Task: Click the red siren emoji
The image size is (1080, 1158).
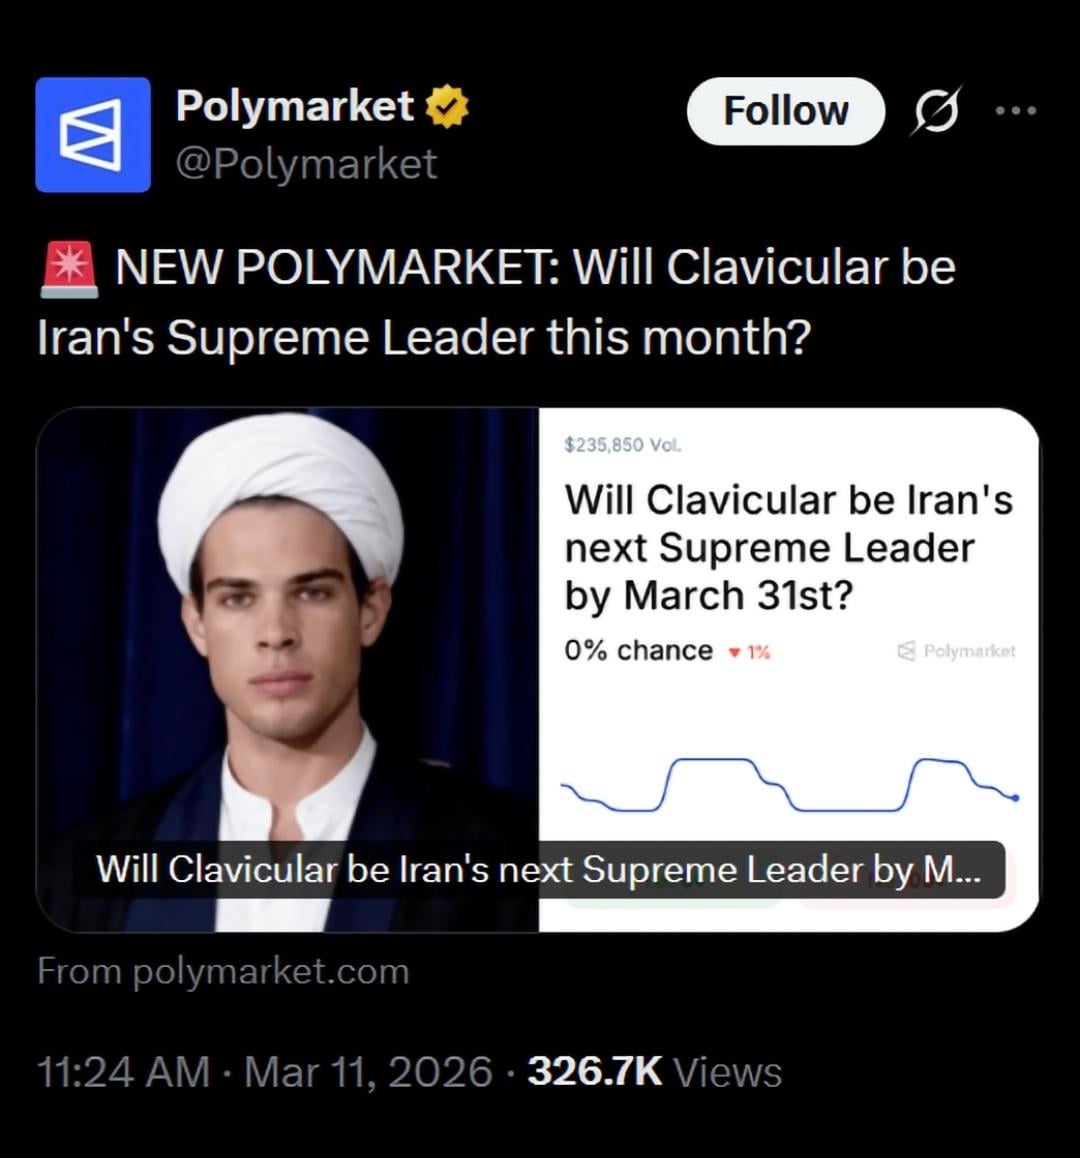Action: 69,269
